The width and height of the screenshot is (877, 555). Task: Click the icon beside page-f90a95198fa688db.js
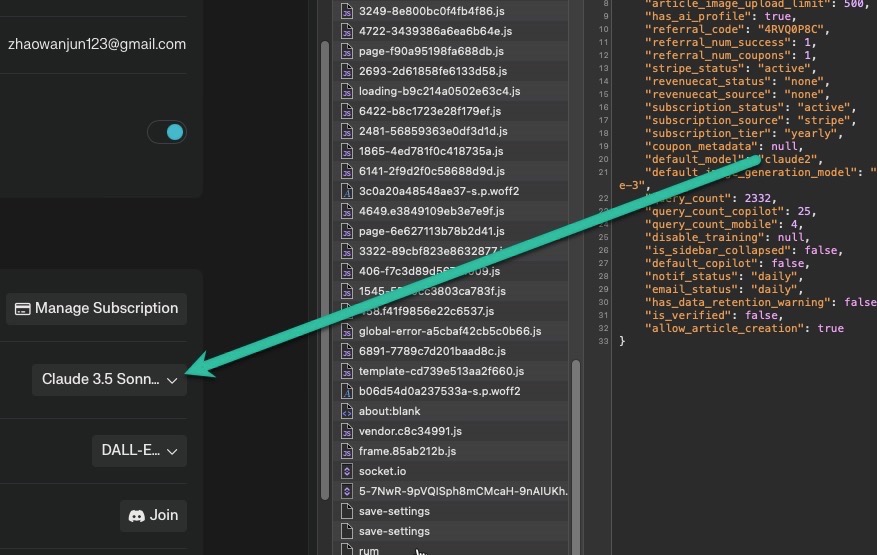pos(347,51)
